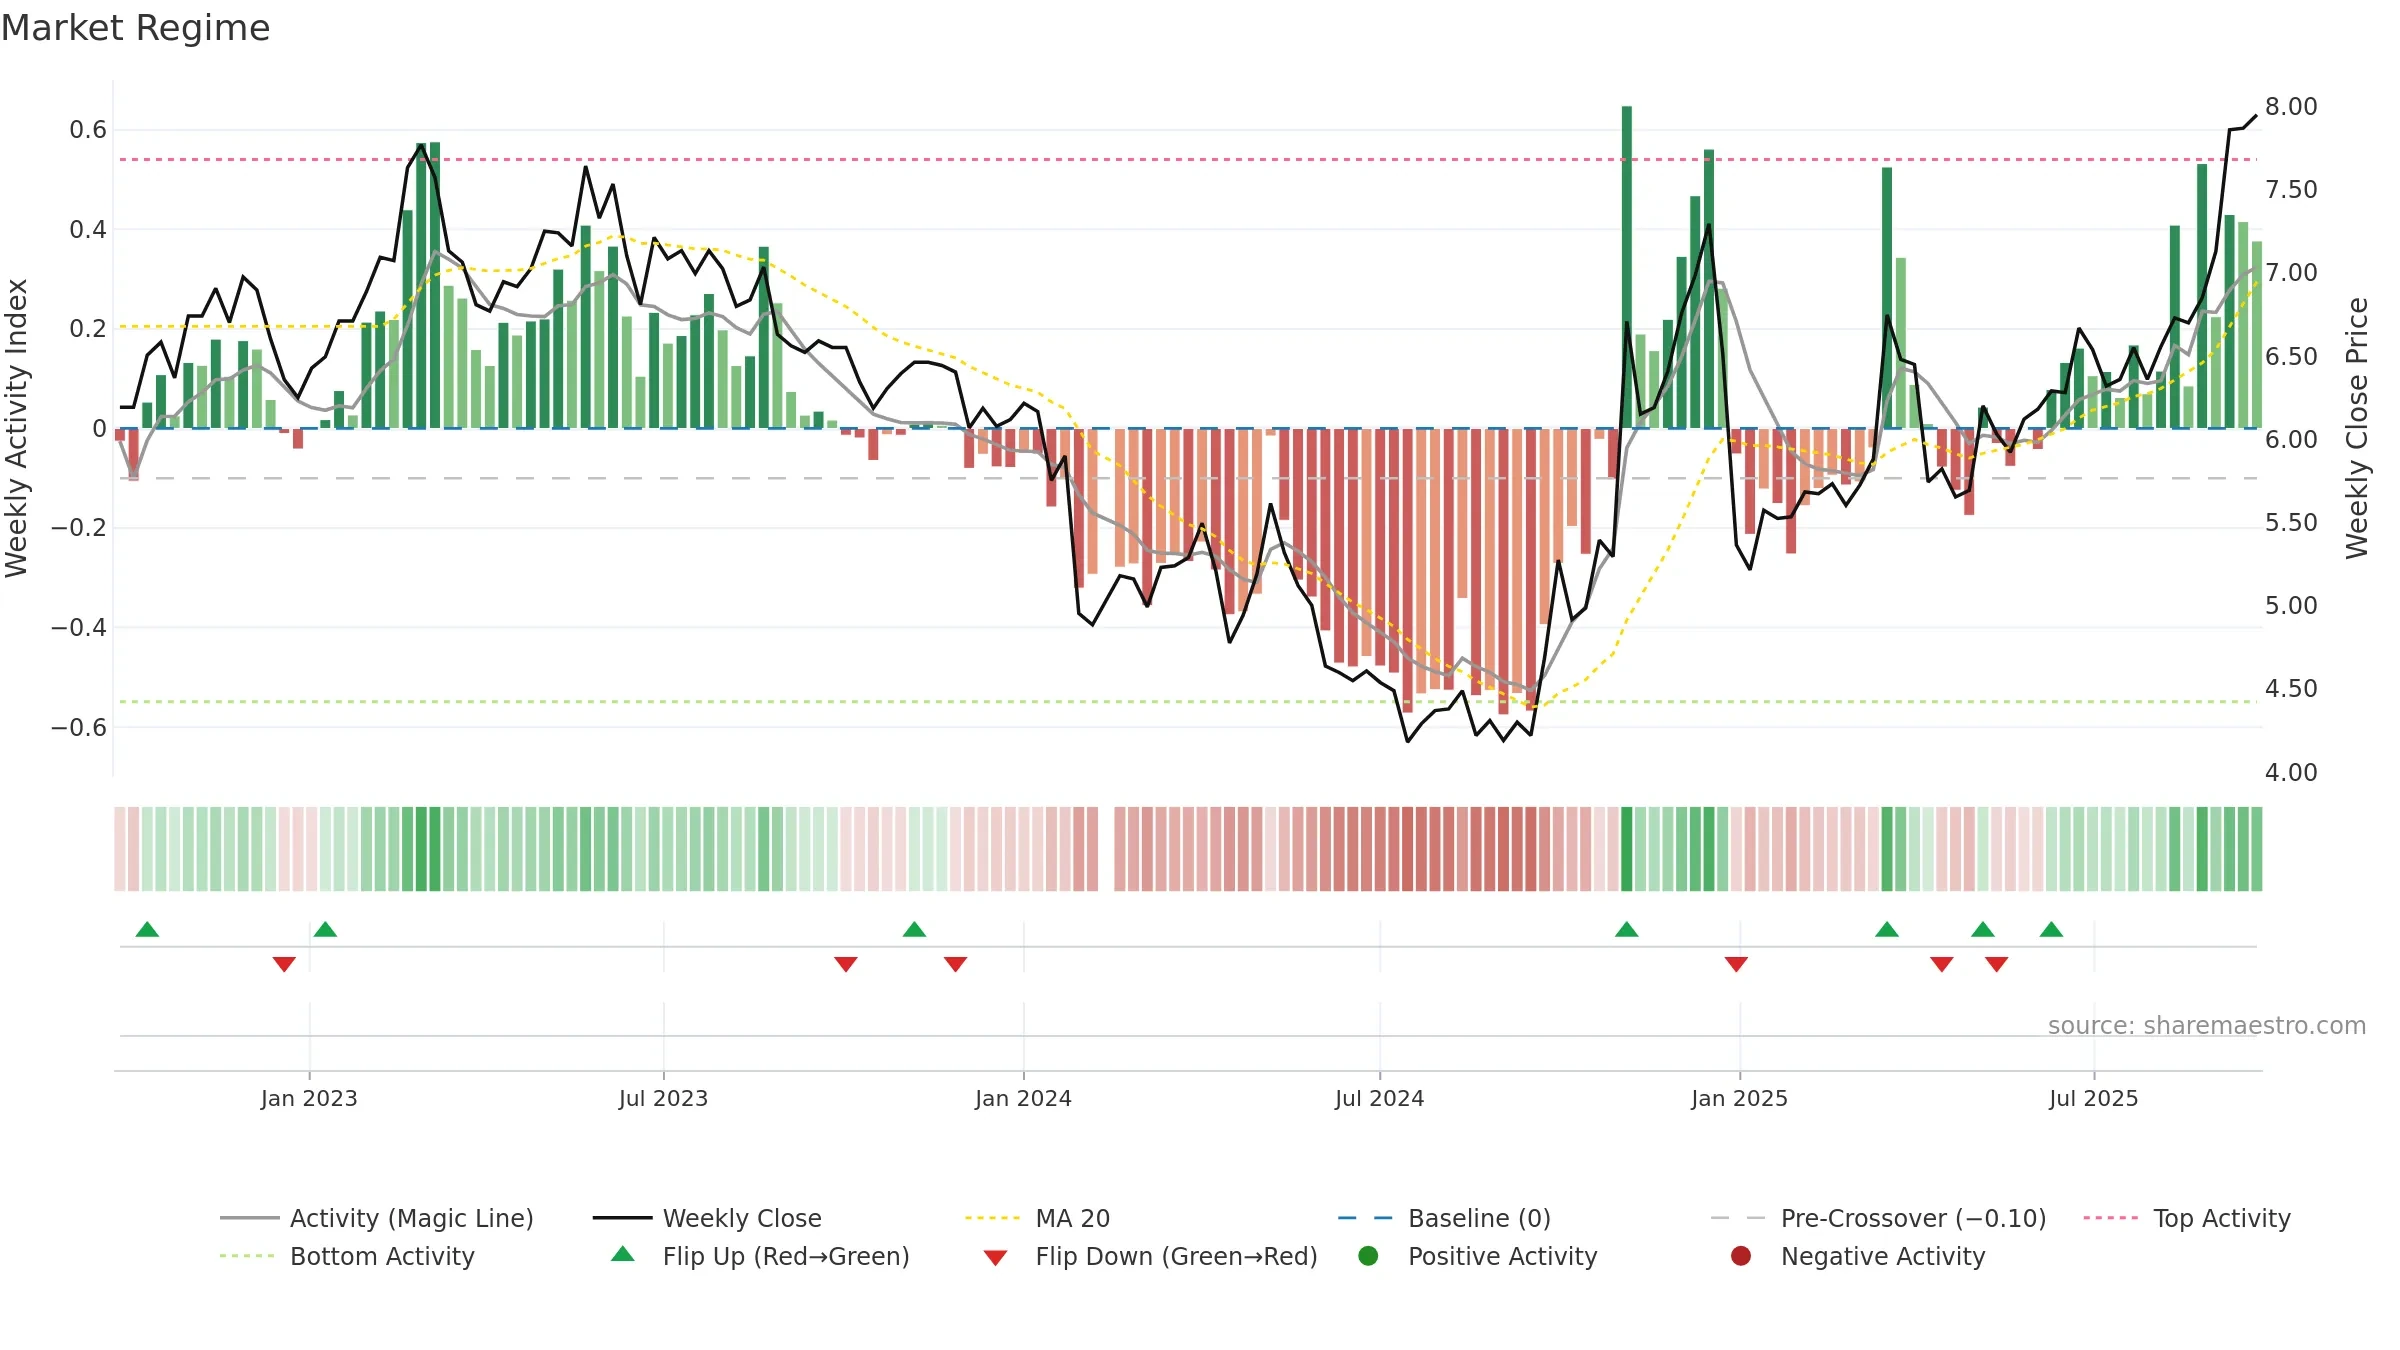This screenshot has width=2400, height=1350.
Task: Click the first green flip-up triangle marker
Action: 147,930
